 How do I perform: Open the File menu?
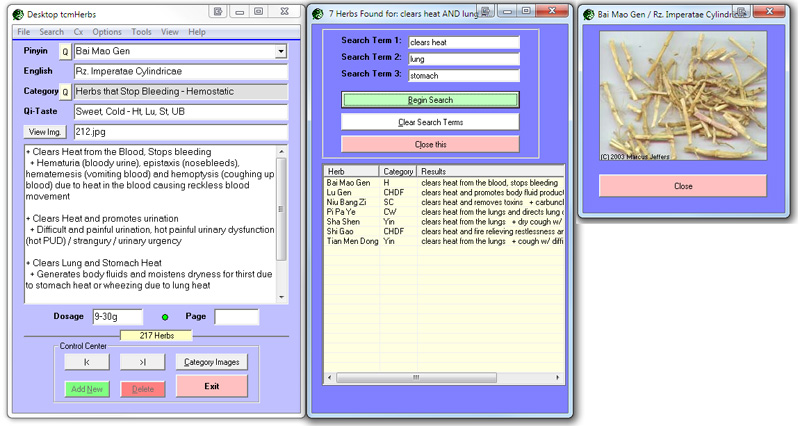[23, 32]
